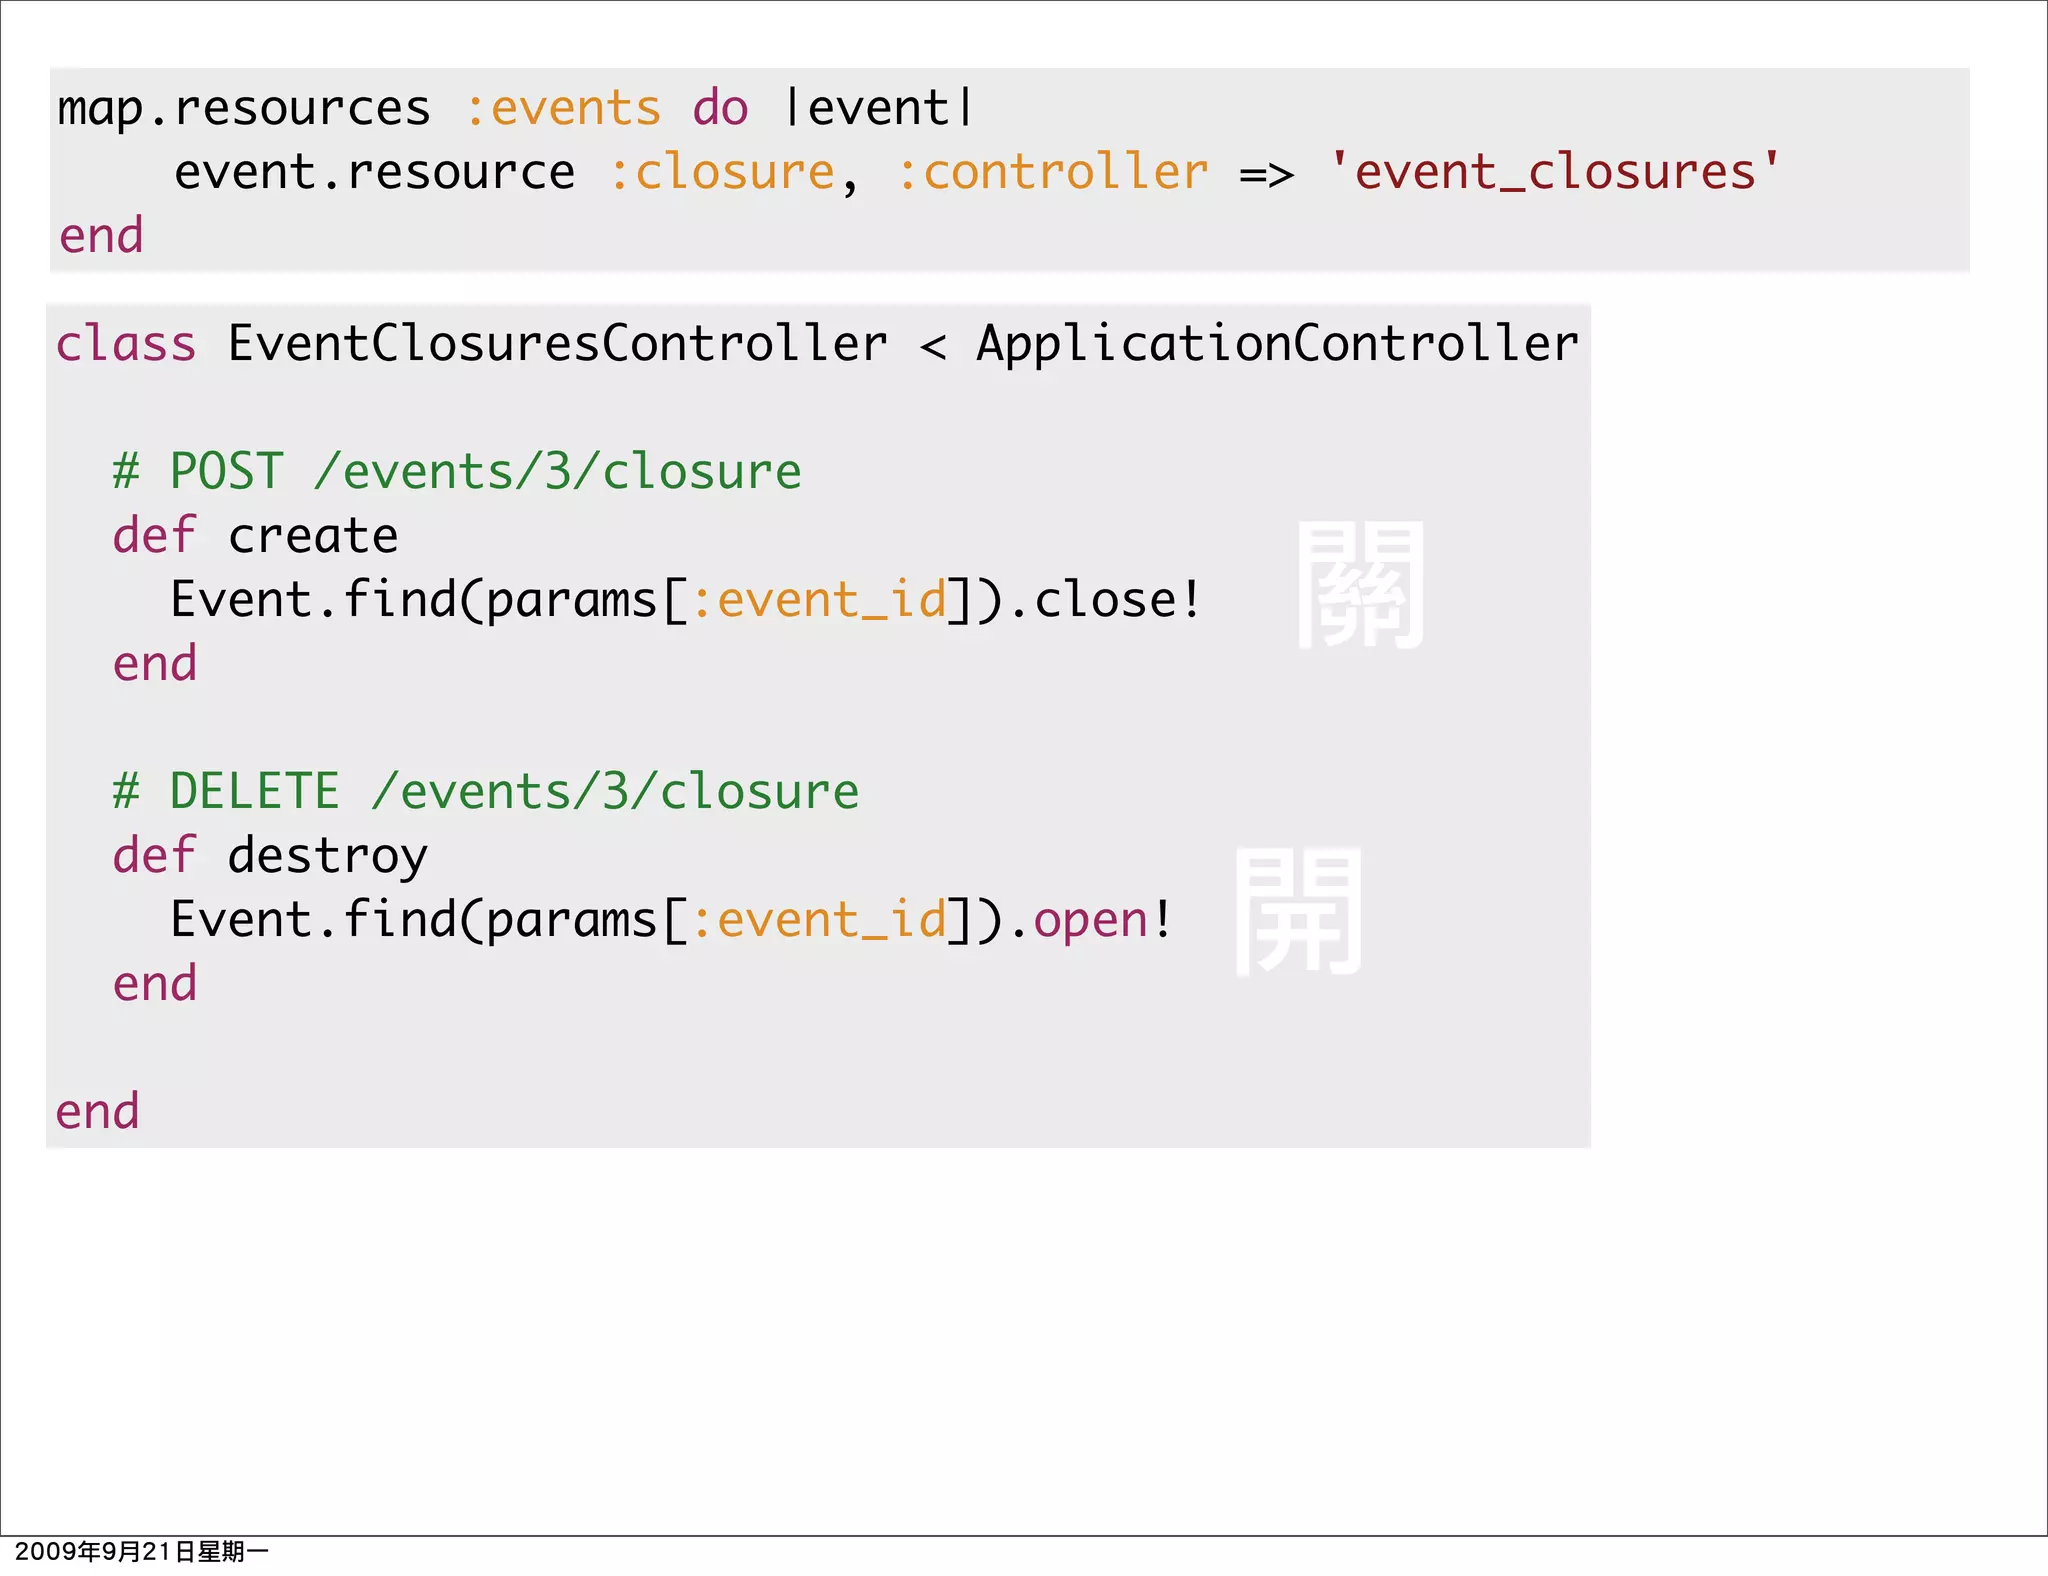Image resolution: width=2048 pixels, height=1576 pixels.
Task: Click ':event_id' in the destroy method
Action: 818,920
